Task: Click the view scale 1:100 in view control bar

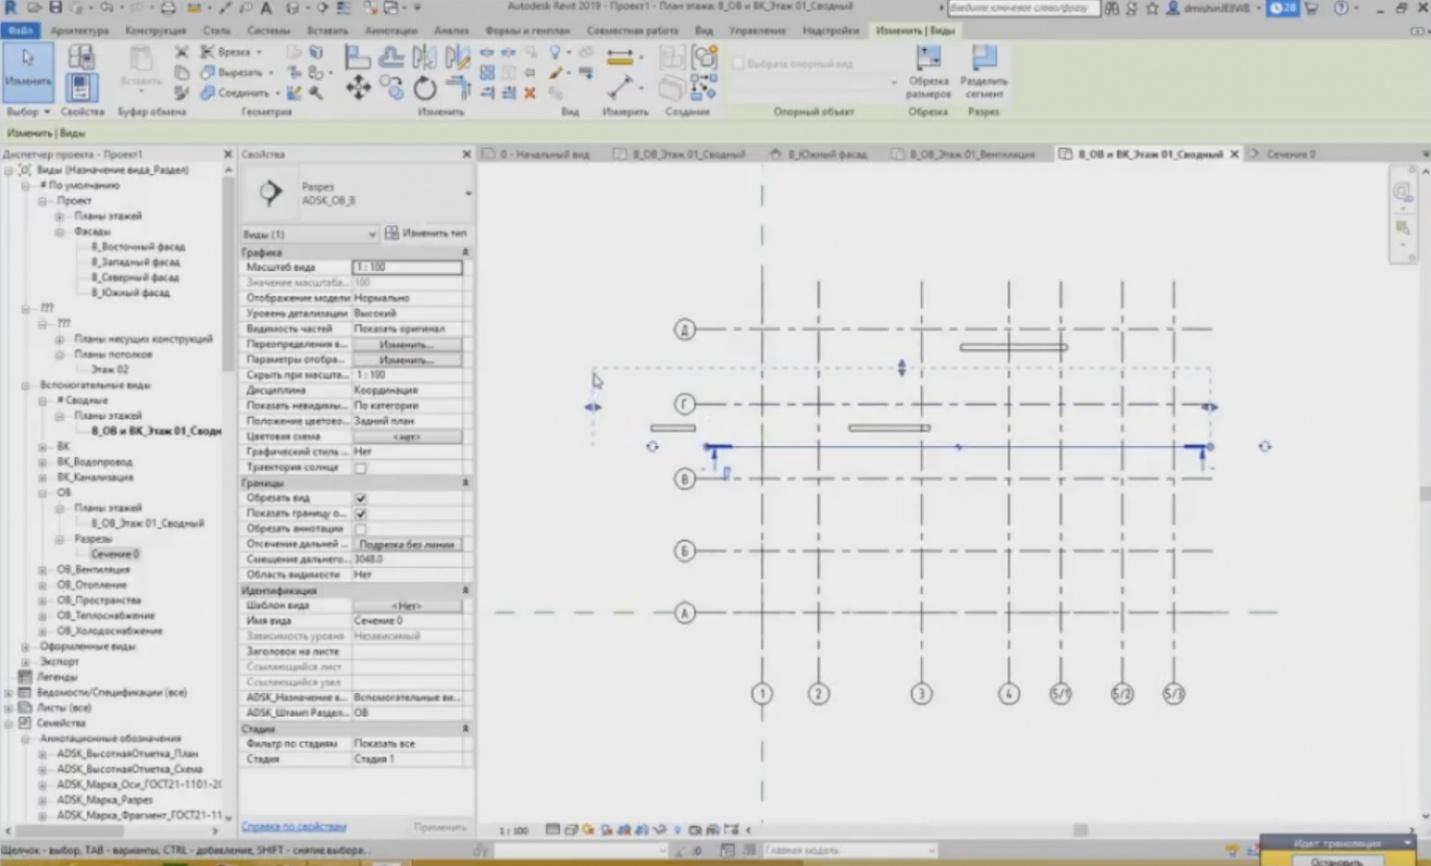Action: [513, 831]
